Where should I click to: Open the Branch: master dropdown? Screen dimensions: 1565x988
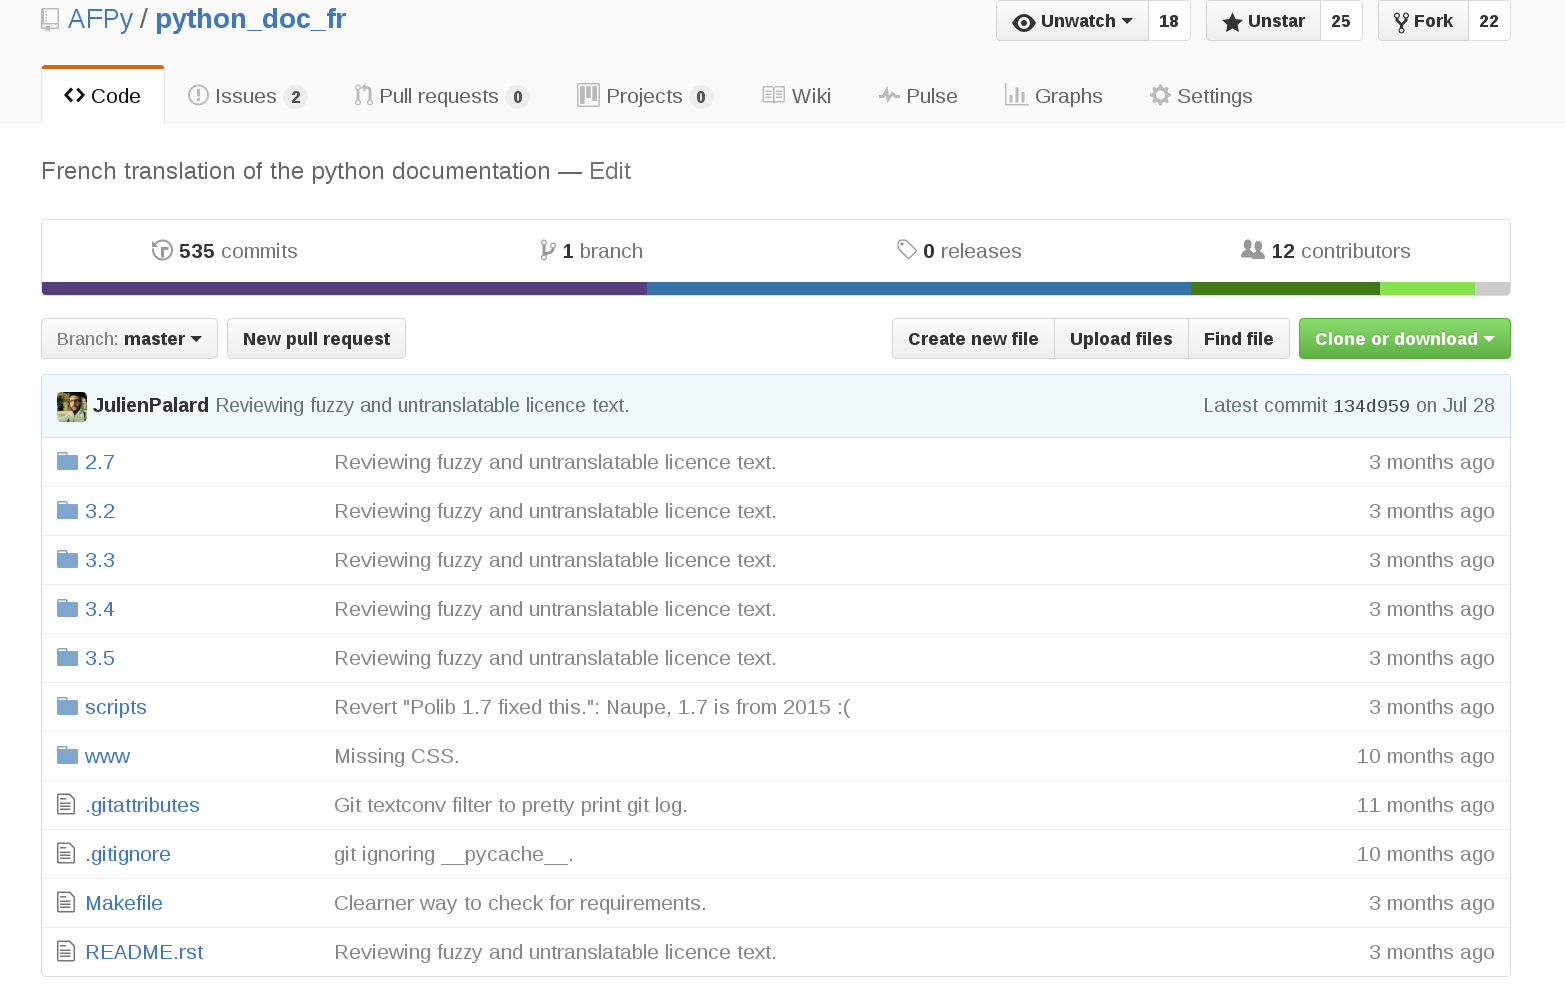click(129, 339)
